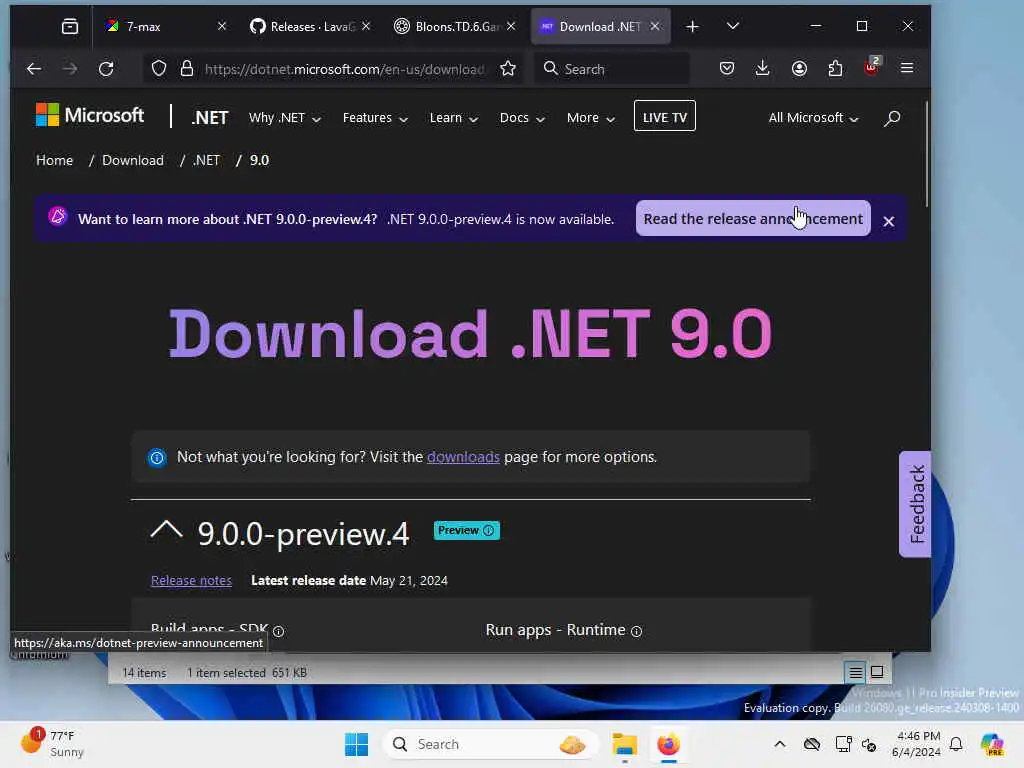1024x768 pixels.
Task: Expand the Learn menu
Action: coord(454,118)
